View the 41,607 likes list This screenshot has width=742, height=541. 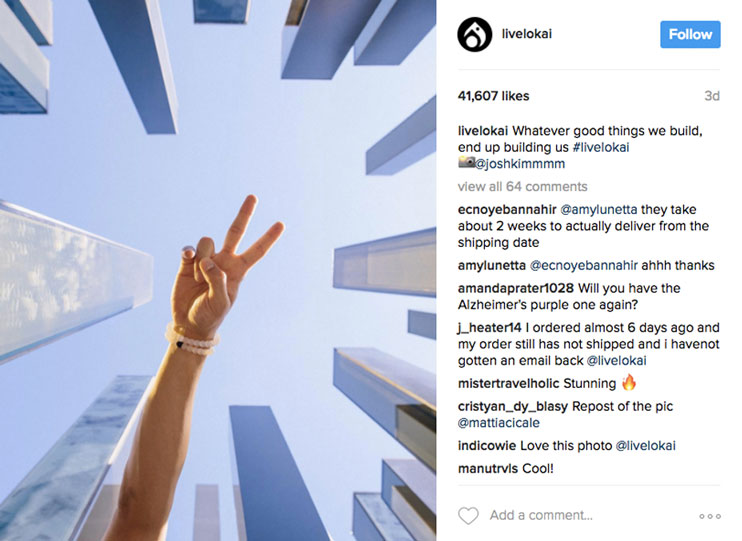493,96
